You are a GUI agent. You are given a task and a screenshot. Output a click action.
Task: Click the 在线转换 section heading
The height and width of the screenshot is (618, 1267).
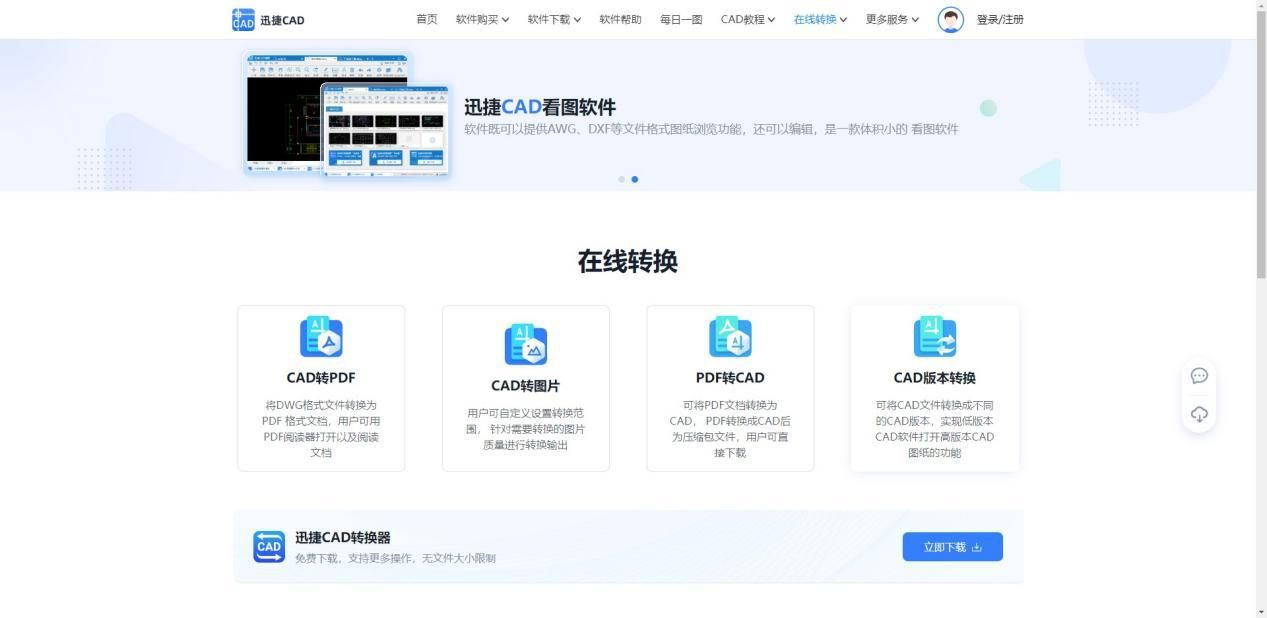click(628, 261)
